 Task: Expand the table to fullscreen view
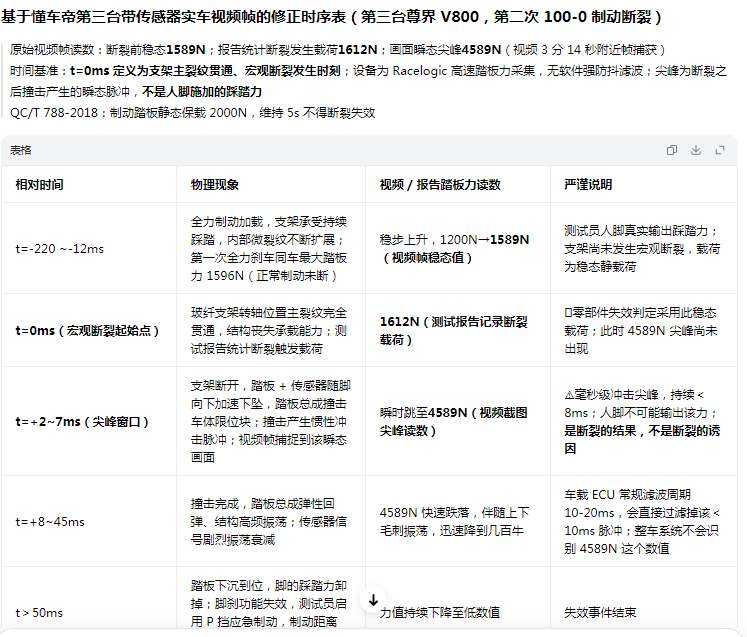(720, 151)
